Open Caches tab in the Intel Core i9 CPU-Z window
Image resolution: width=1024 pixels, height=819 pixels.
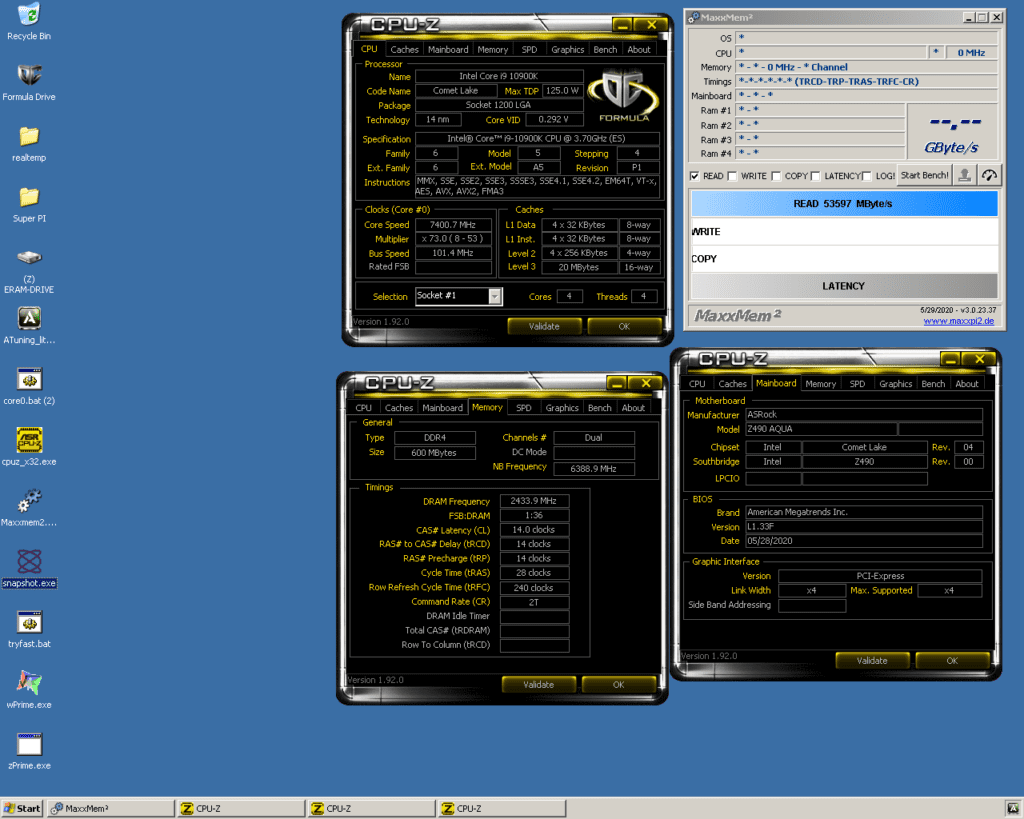pyautogui.click(x=404, y=50)
